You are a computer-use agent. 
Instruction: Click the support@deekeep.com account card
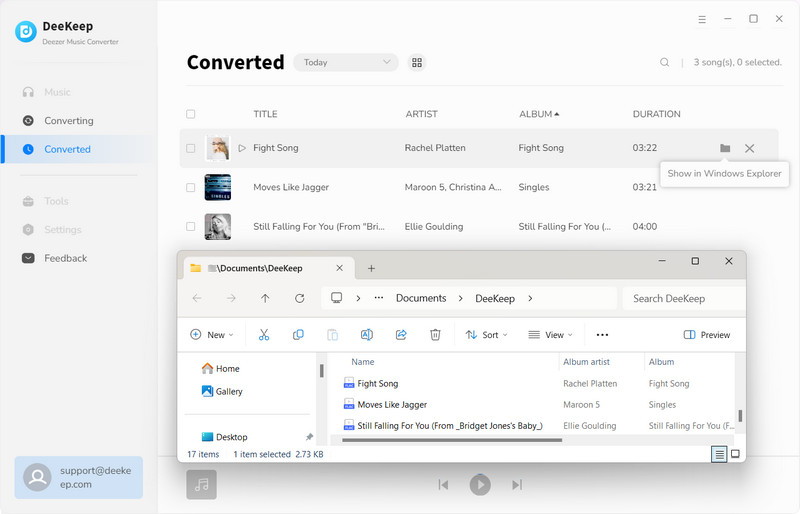coord(79,477)
